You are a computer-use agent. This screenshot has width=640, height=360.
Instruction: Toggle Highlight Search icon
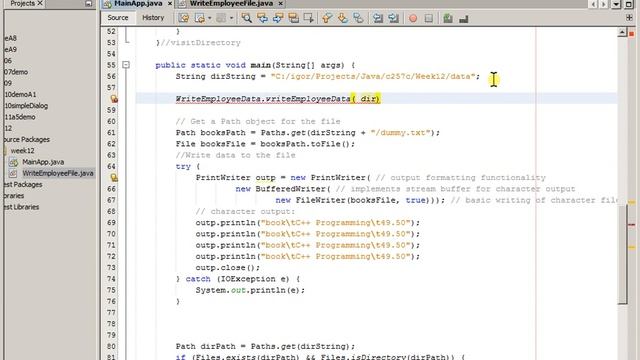click(x=293, y=18)
